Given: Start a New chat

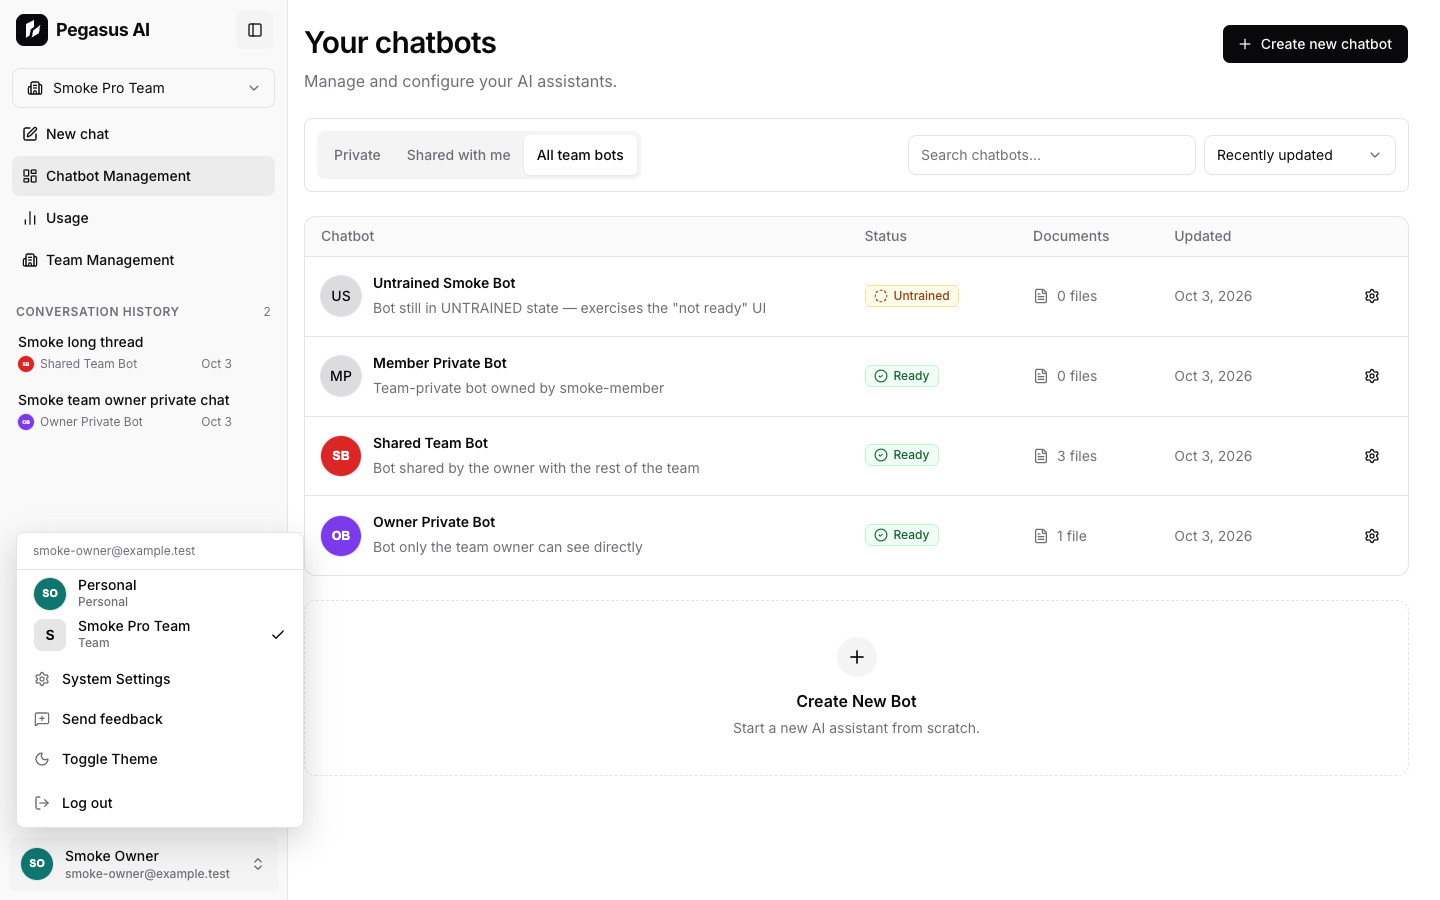Looking at the screenshot, I should [143, 134].
